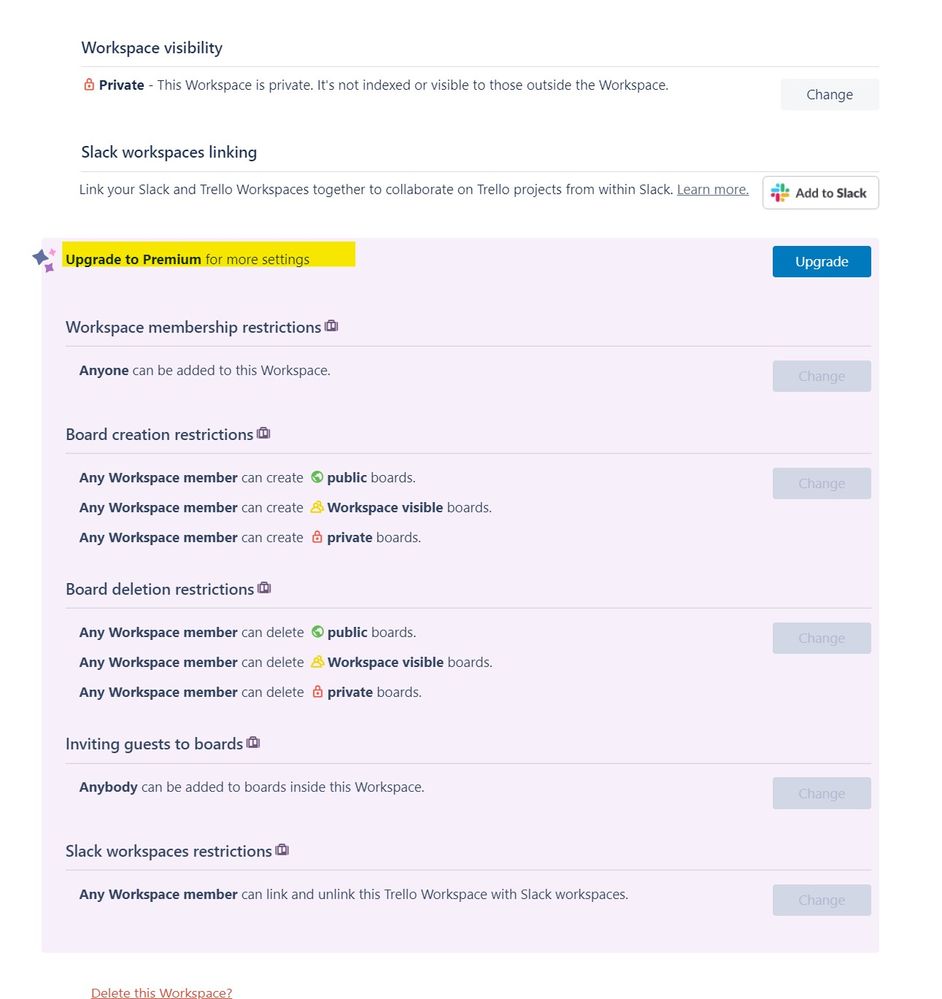
Task: Click briefcase icon next to Board deletion restrictions
Action: (x=264, y=588)
